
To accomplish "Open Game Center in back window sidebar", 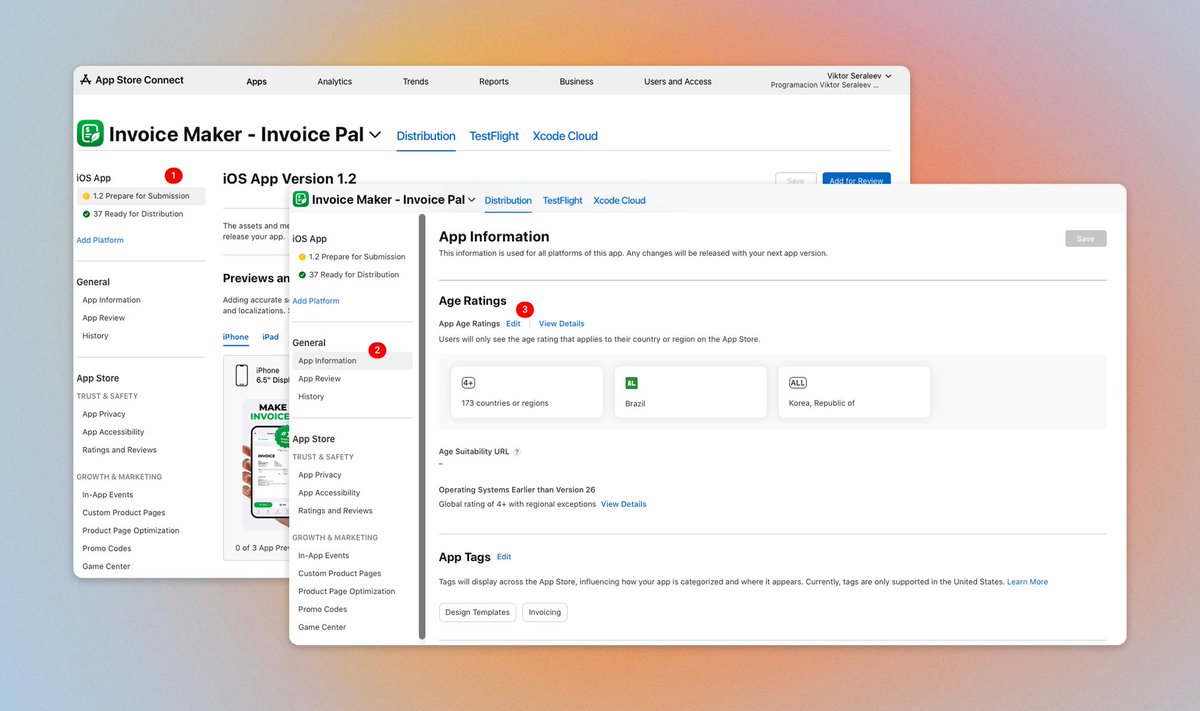I will pyautogui.click(x=106, y=566).
